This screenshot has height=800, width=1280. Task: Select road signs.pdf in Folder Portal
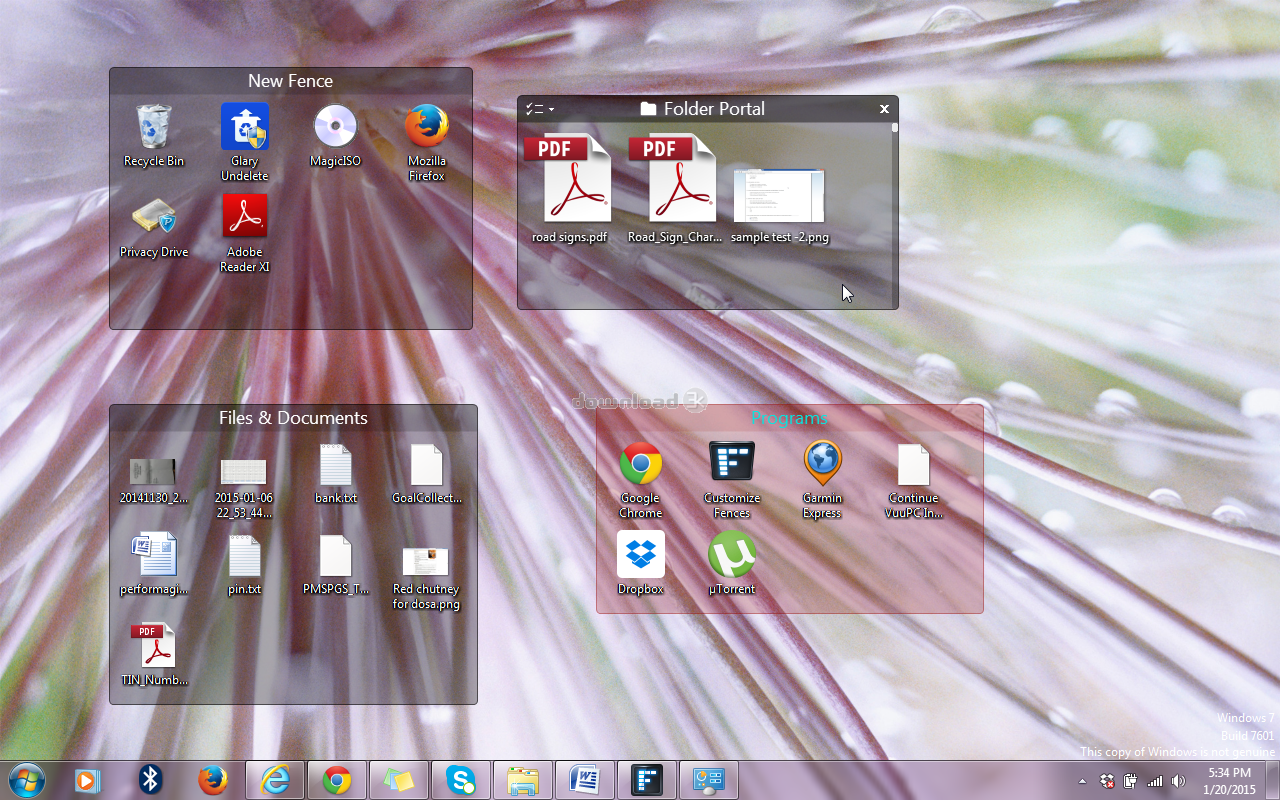[x=570, y=190]
